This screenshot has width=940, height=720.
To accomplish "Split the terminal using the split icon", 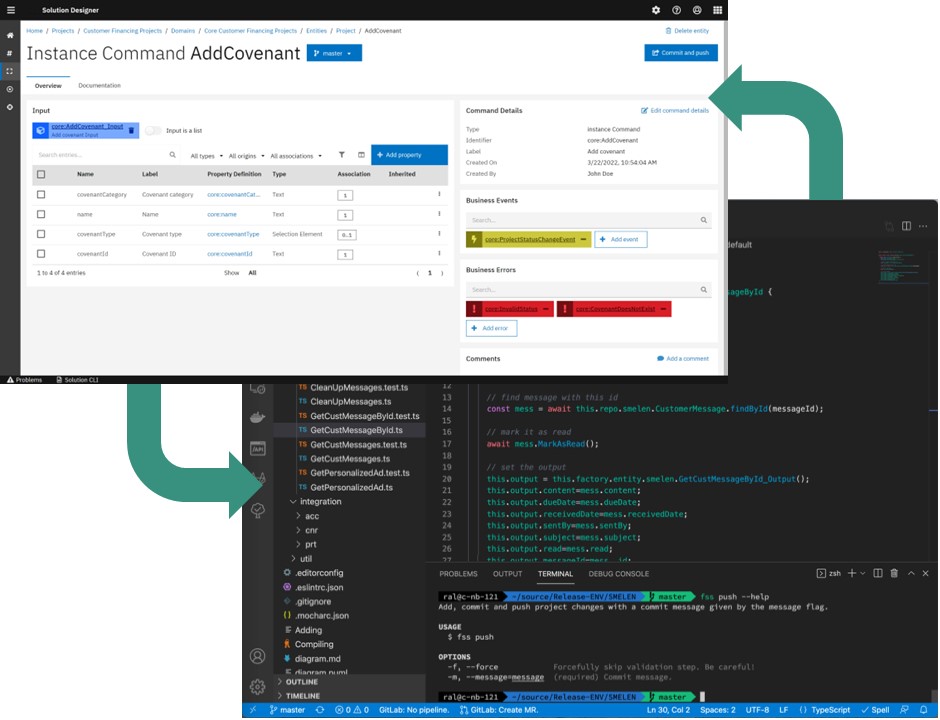I will coord(877,574).
